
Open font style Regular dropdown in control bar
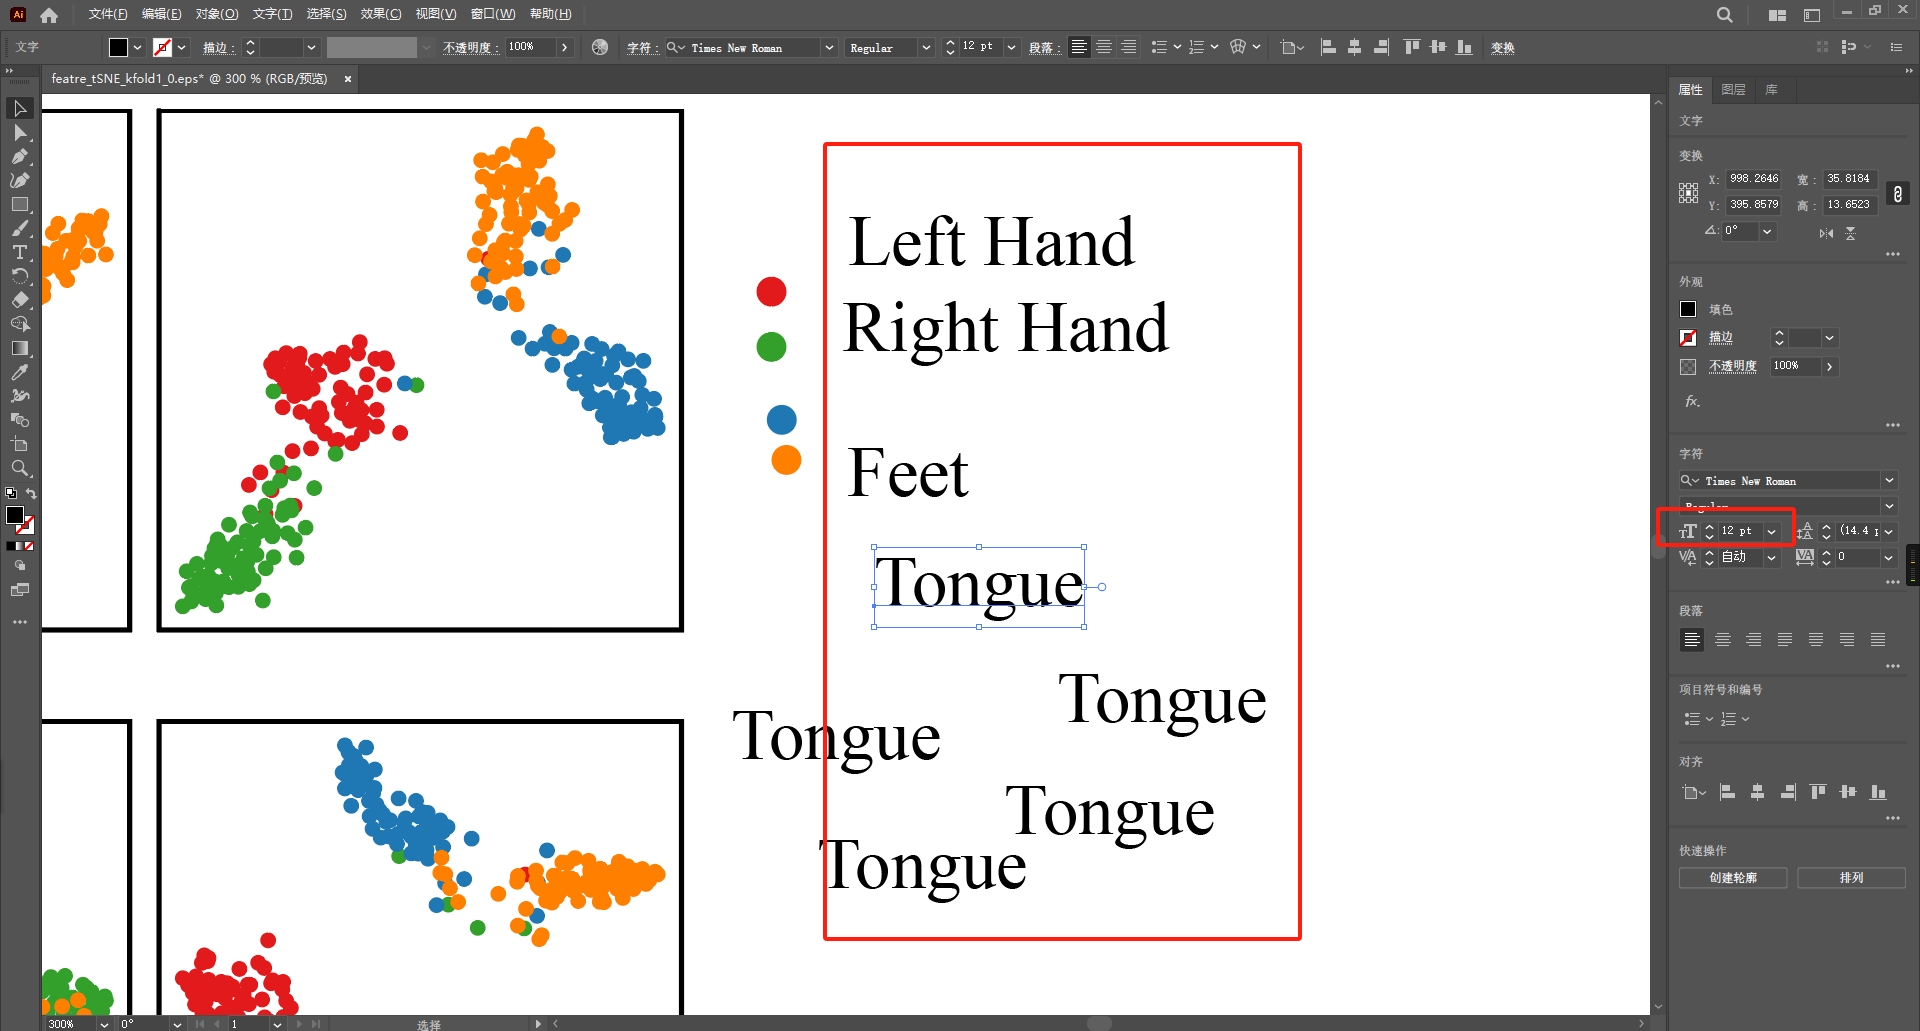click(926, 48)
